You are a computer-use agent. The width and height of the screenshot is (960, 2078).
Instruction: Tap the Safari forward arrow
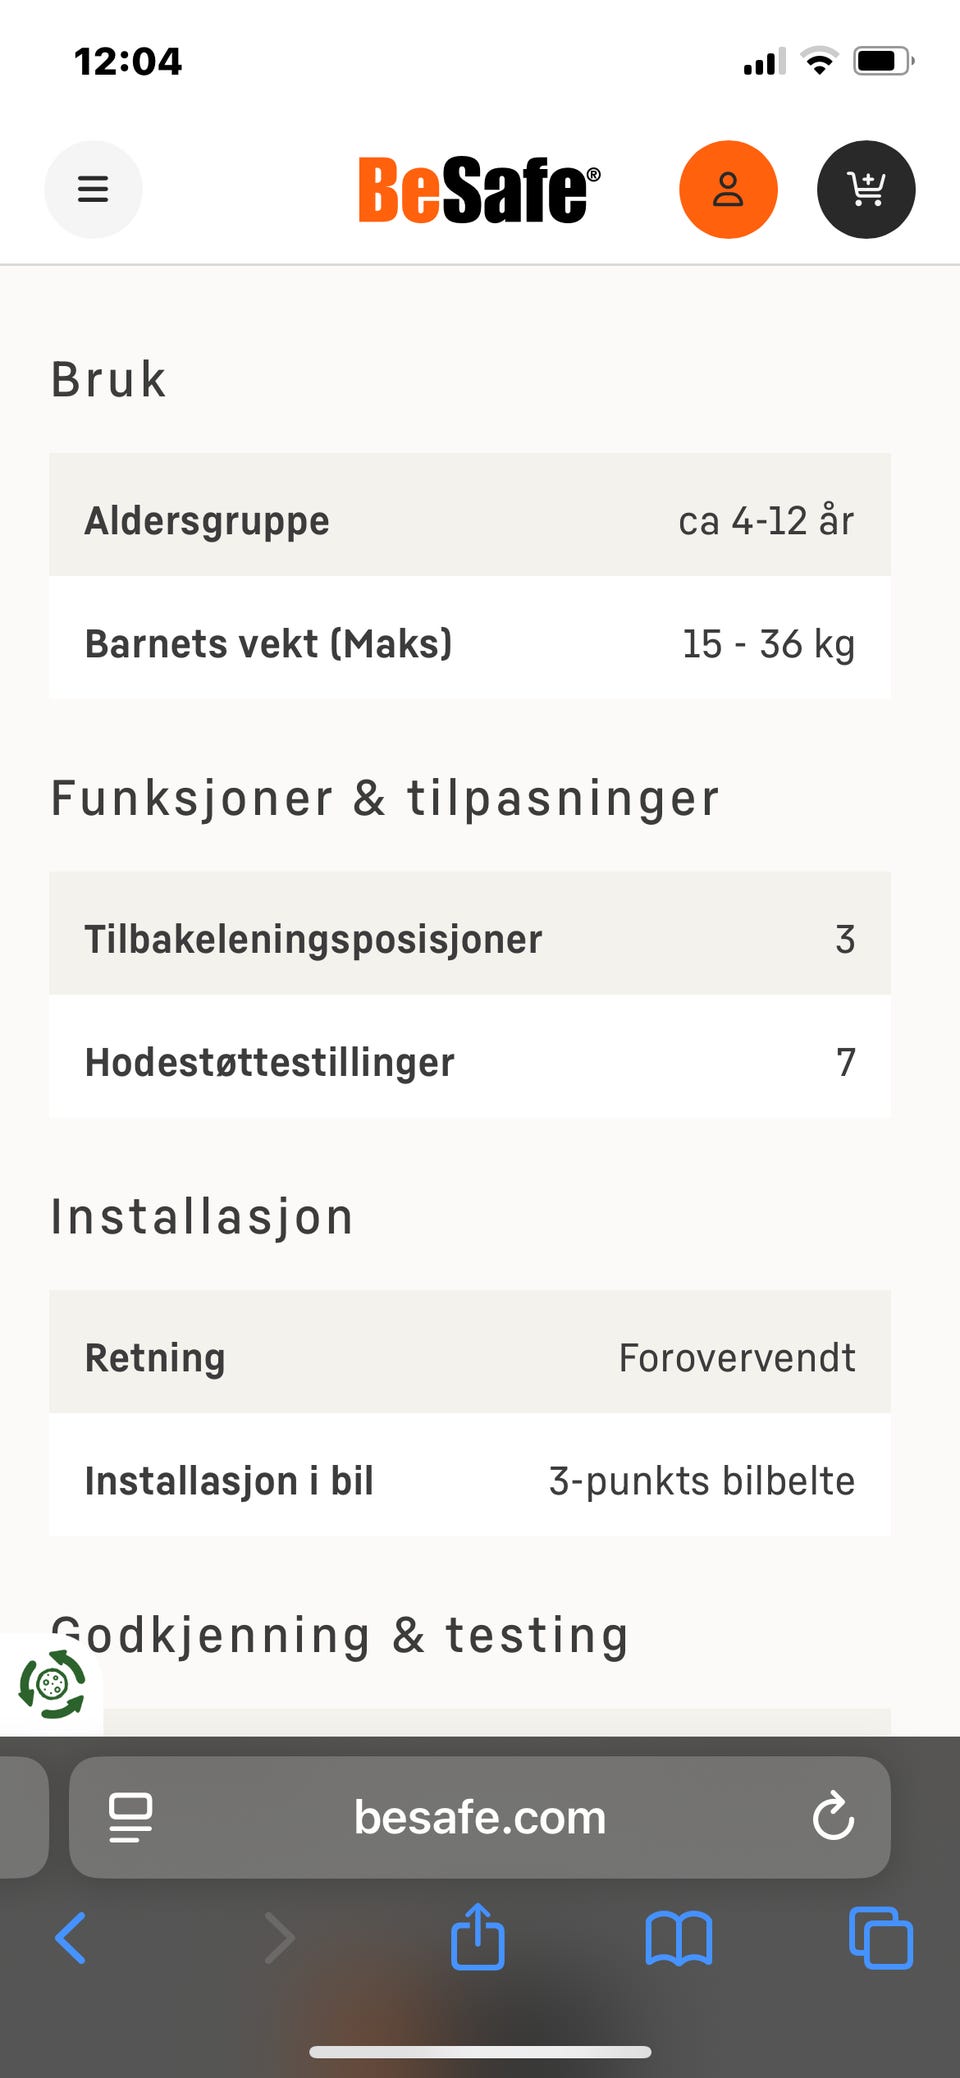tap(279, 1938)
